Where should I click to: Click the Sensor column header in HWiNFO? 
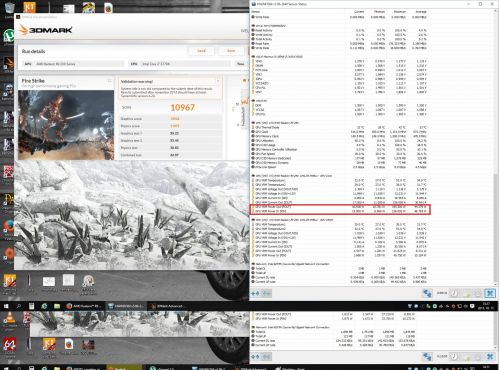256,12
